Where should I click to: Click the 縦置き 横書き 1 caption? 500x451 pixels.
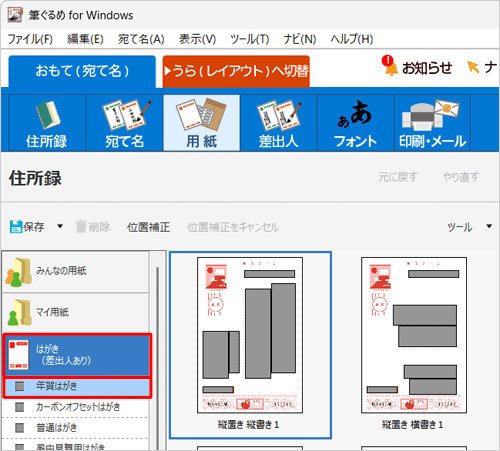412,425
